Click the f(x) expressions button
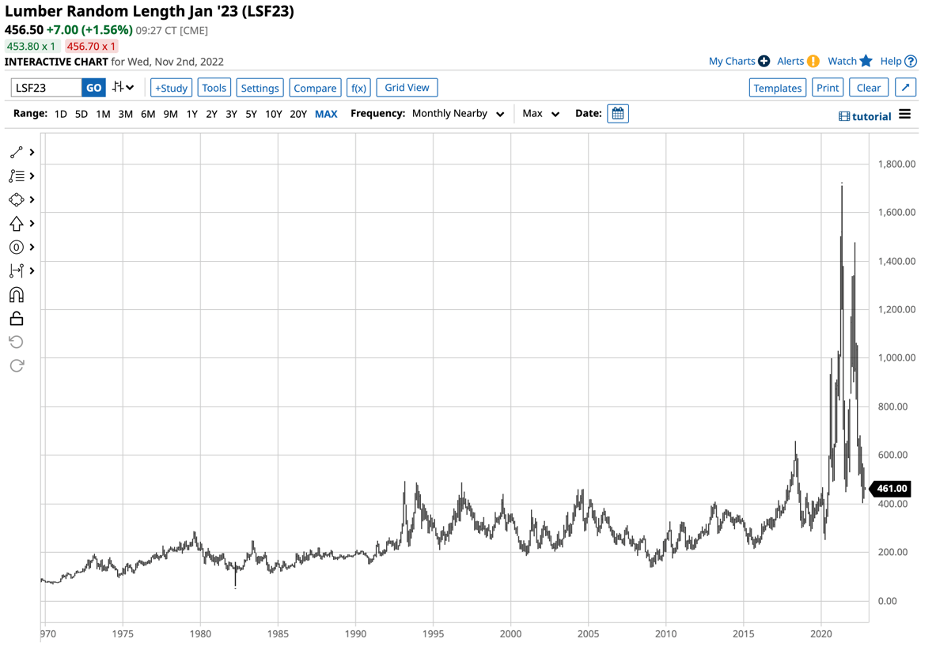 [x=359, y=88]
